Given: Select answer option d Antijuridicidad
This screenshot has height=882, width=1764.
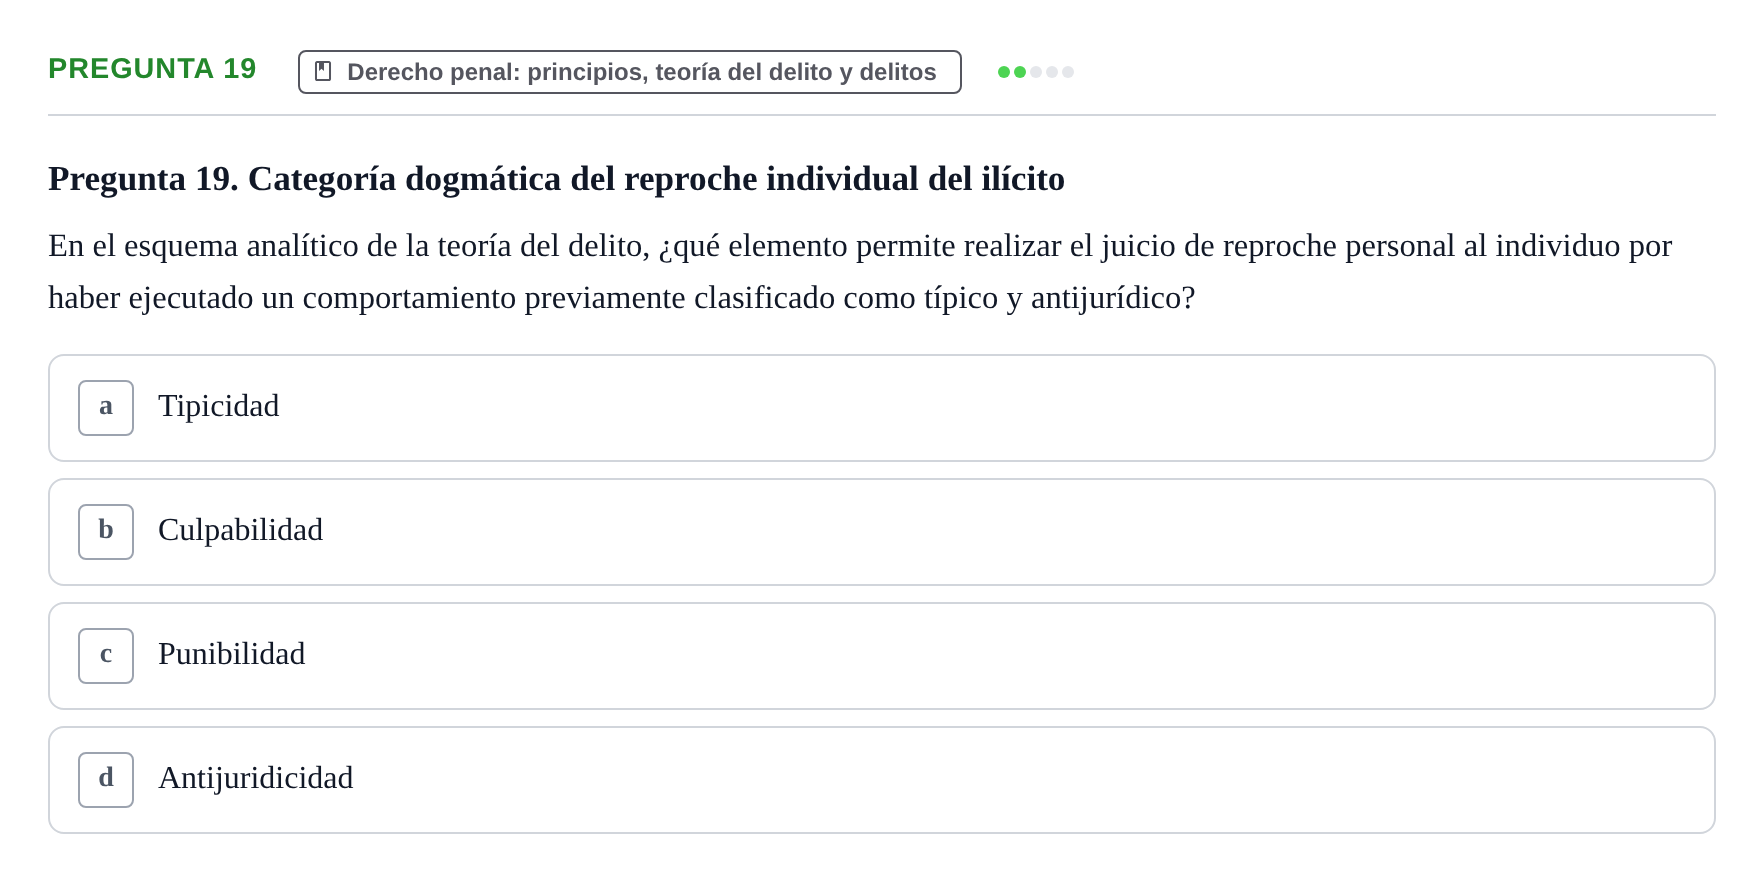Looking at the screenshot, I should click(x=881, y=780).
